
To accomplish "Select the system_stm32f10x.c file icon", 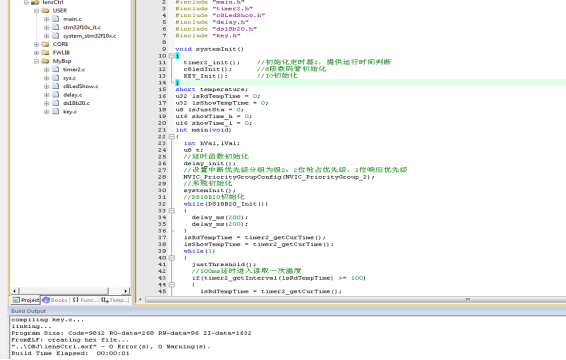I will coord(56,35).
